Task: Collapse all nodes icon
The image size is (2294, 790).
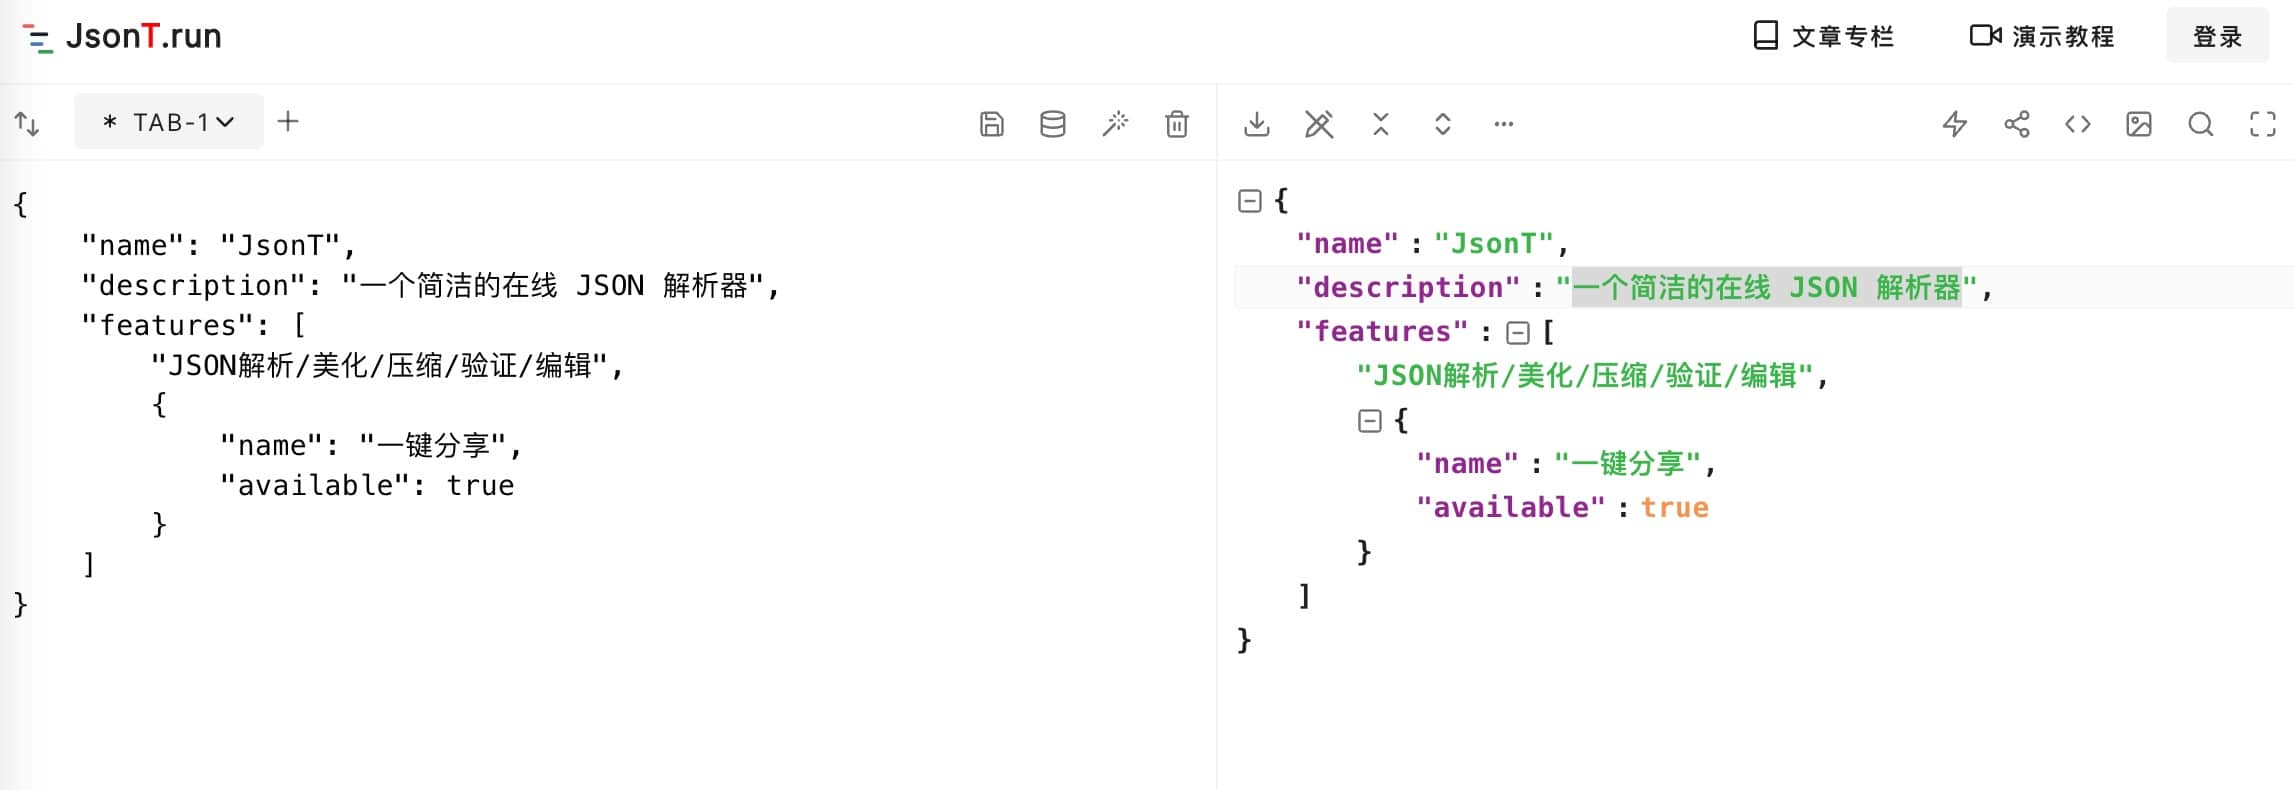Action: 1381,124
